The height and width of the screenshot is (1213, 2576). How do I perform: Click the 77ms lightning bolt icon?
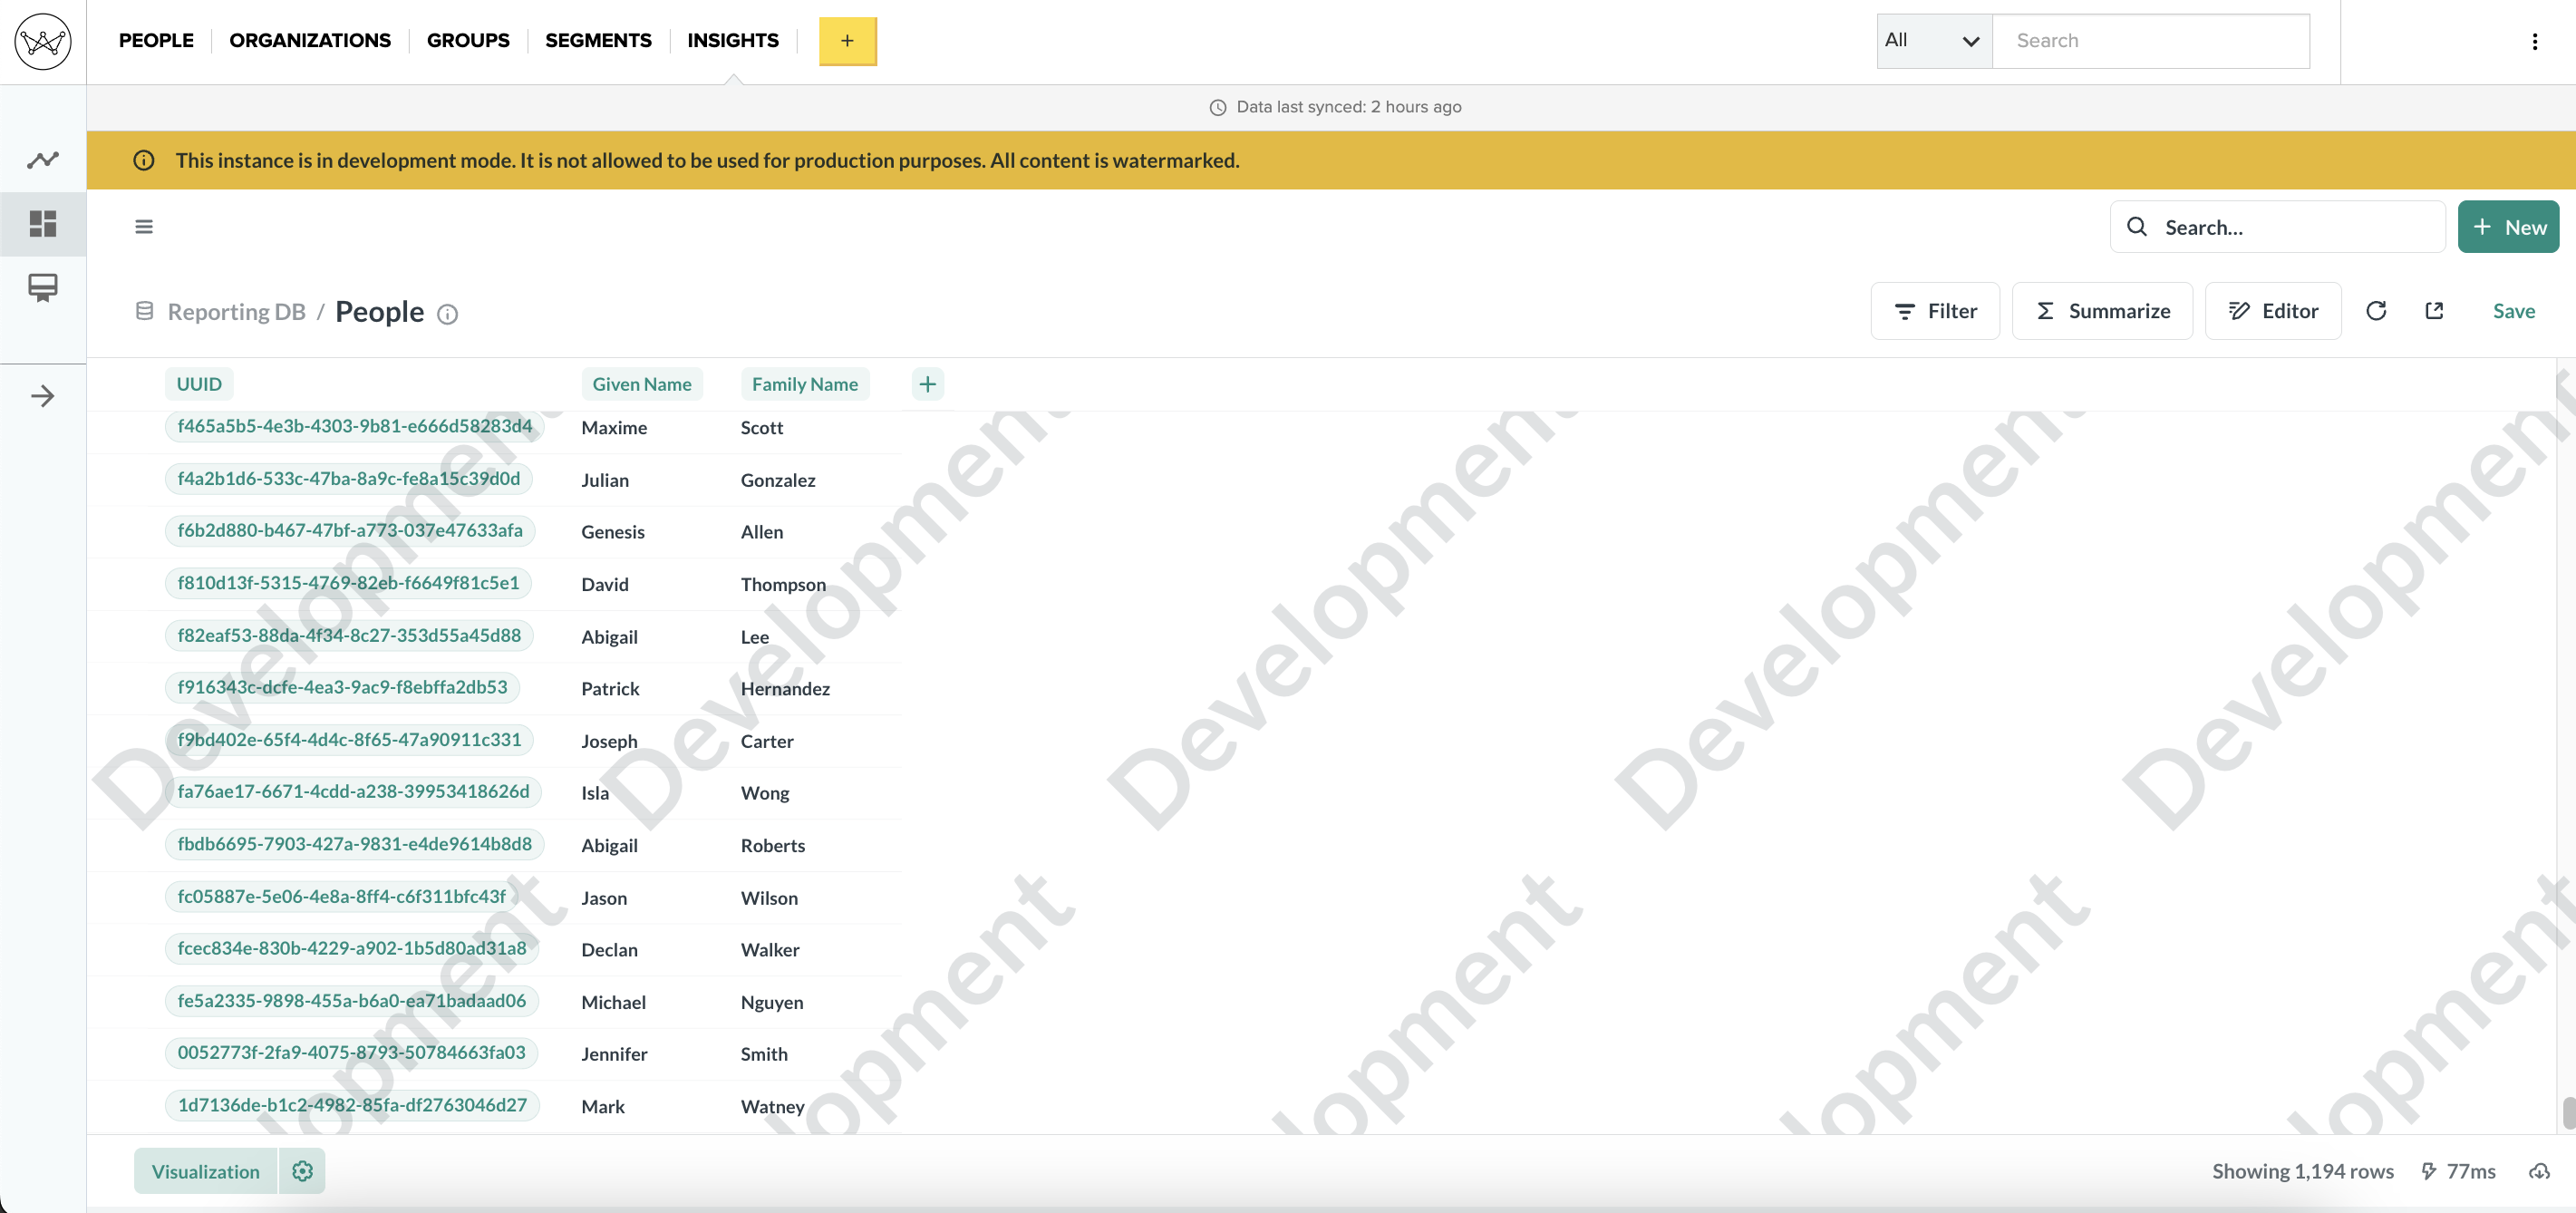click(2429, 1171)
